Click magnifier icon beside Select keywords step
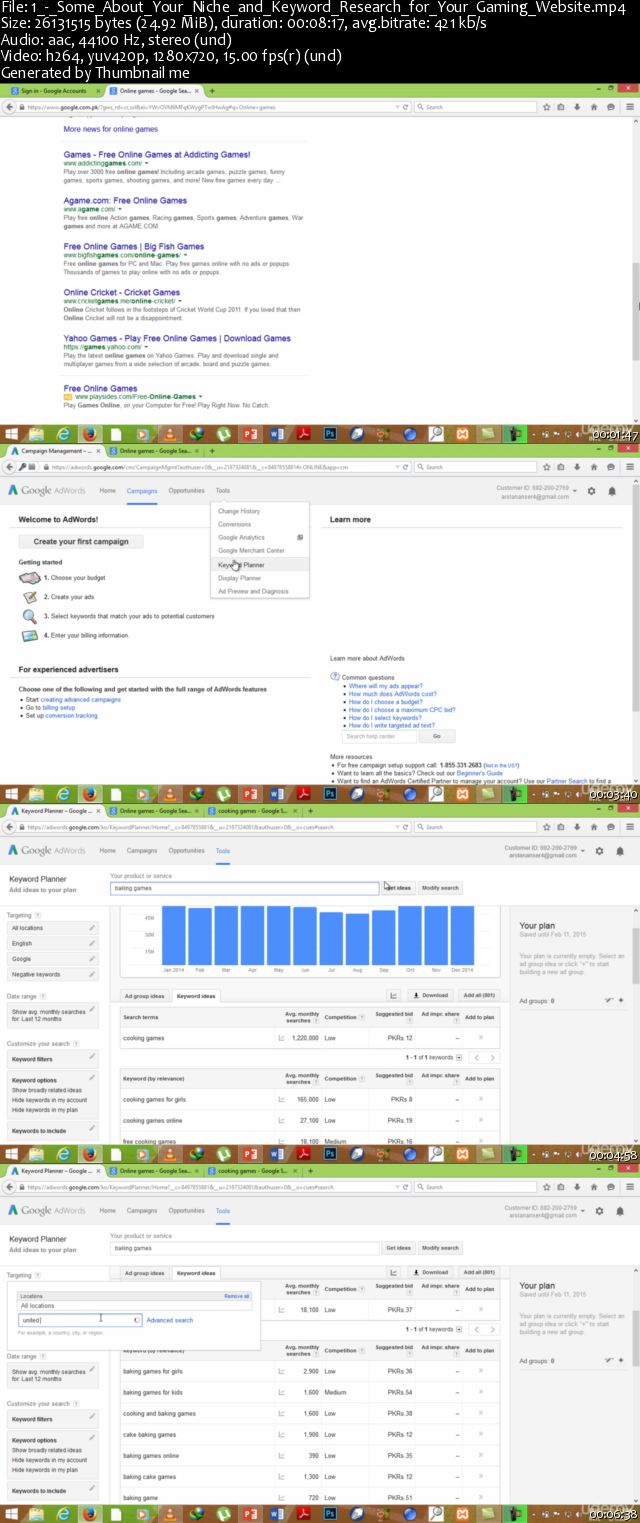Image resolution: width=640 pixels, height=1523 pixels. point(30,616)
